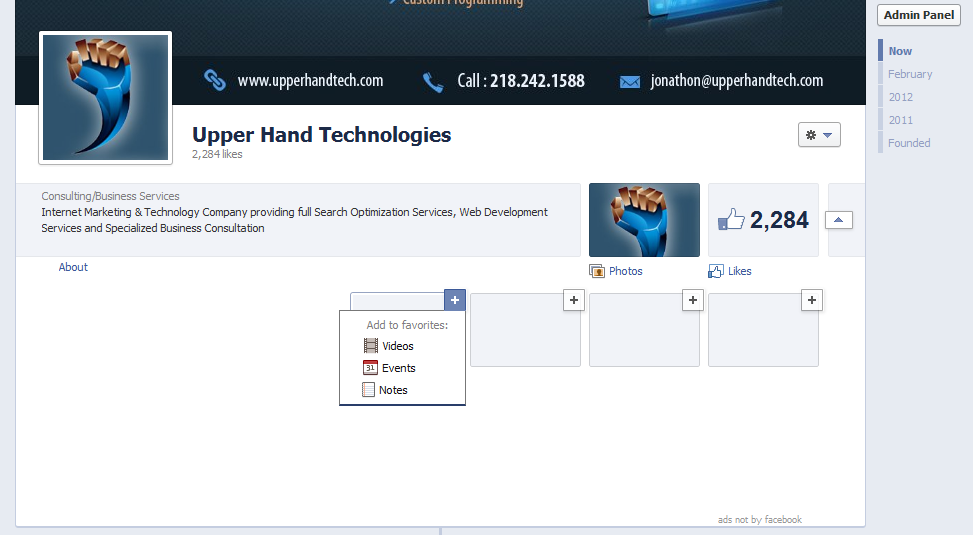
Task: Open the gear settings dropdown
Action: tap(819, 135)
